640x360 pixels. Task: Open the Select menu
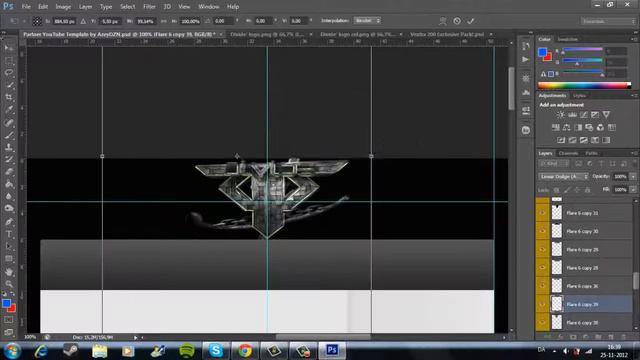(x=127, y=7)
